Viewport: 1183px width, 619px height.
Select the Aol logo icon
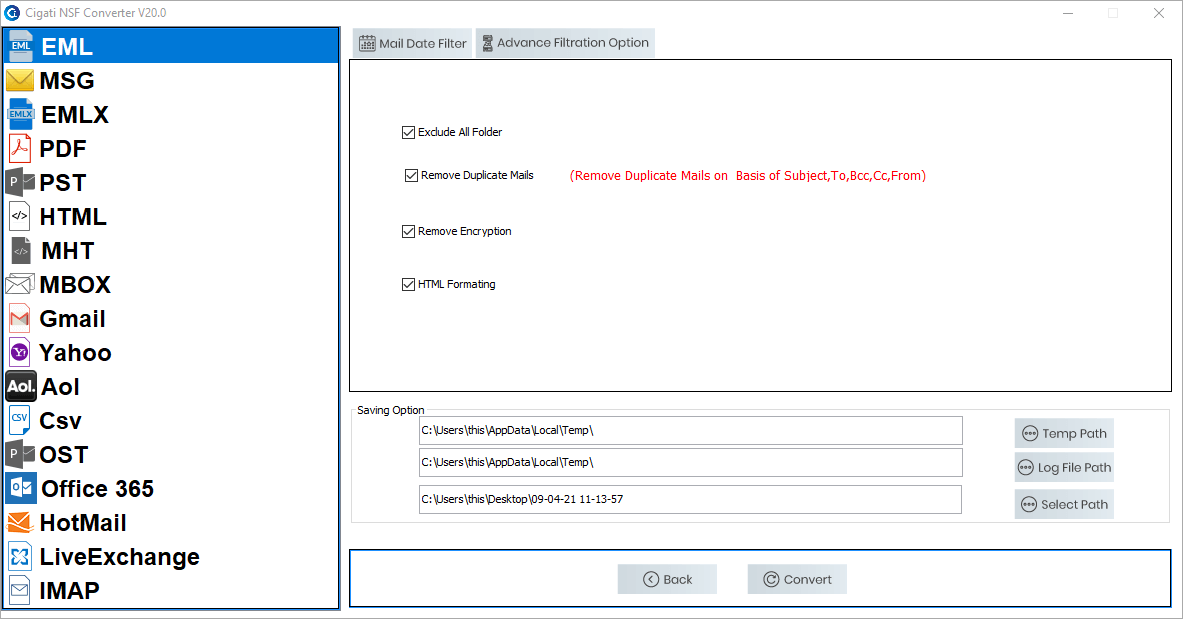[x=21, y=386]
